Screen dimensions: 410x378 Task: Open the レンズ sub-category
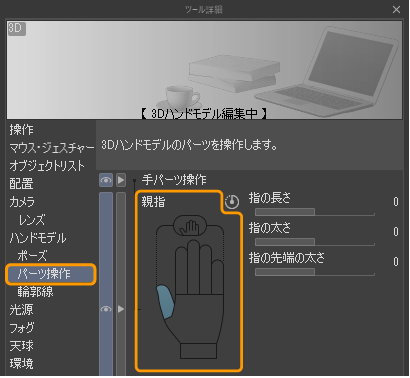(x=32, y=220)
